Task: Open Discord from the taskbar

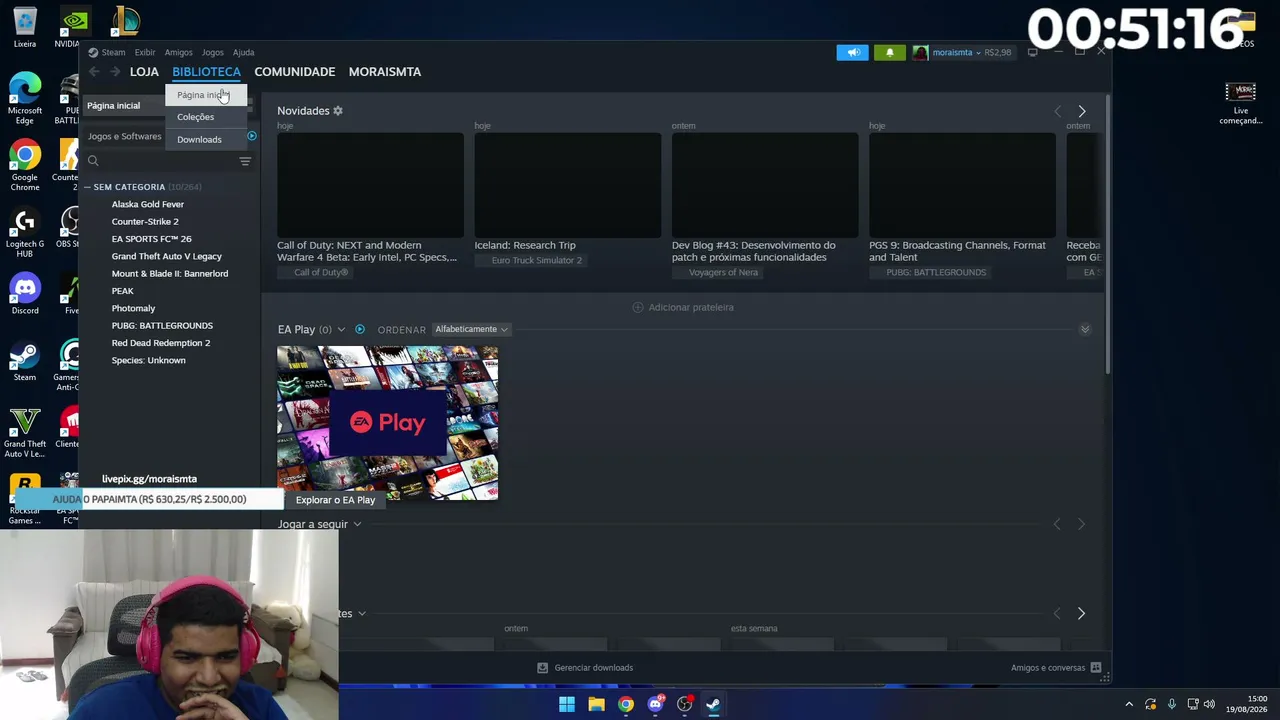Action: [x=656, y=704]
